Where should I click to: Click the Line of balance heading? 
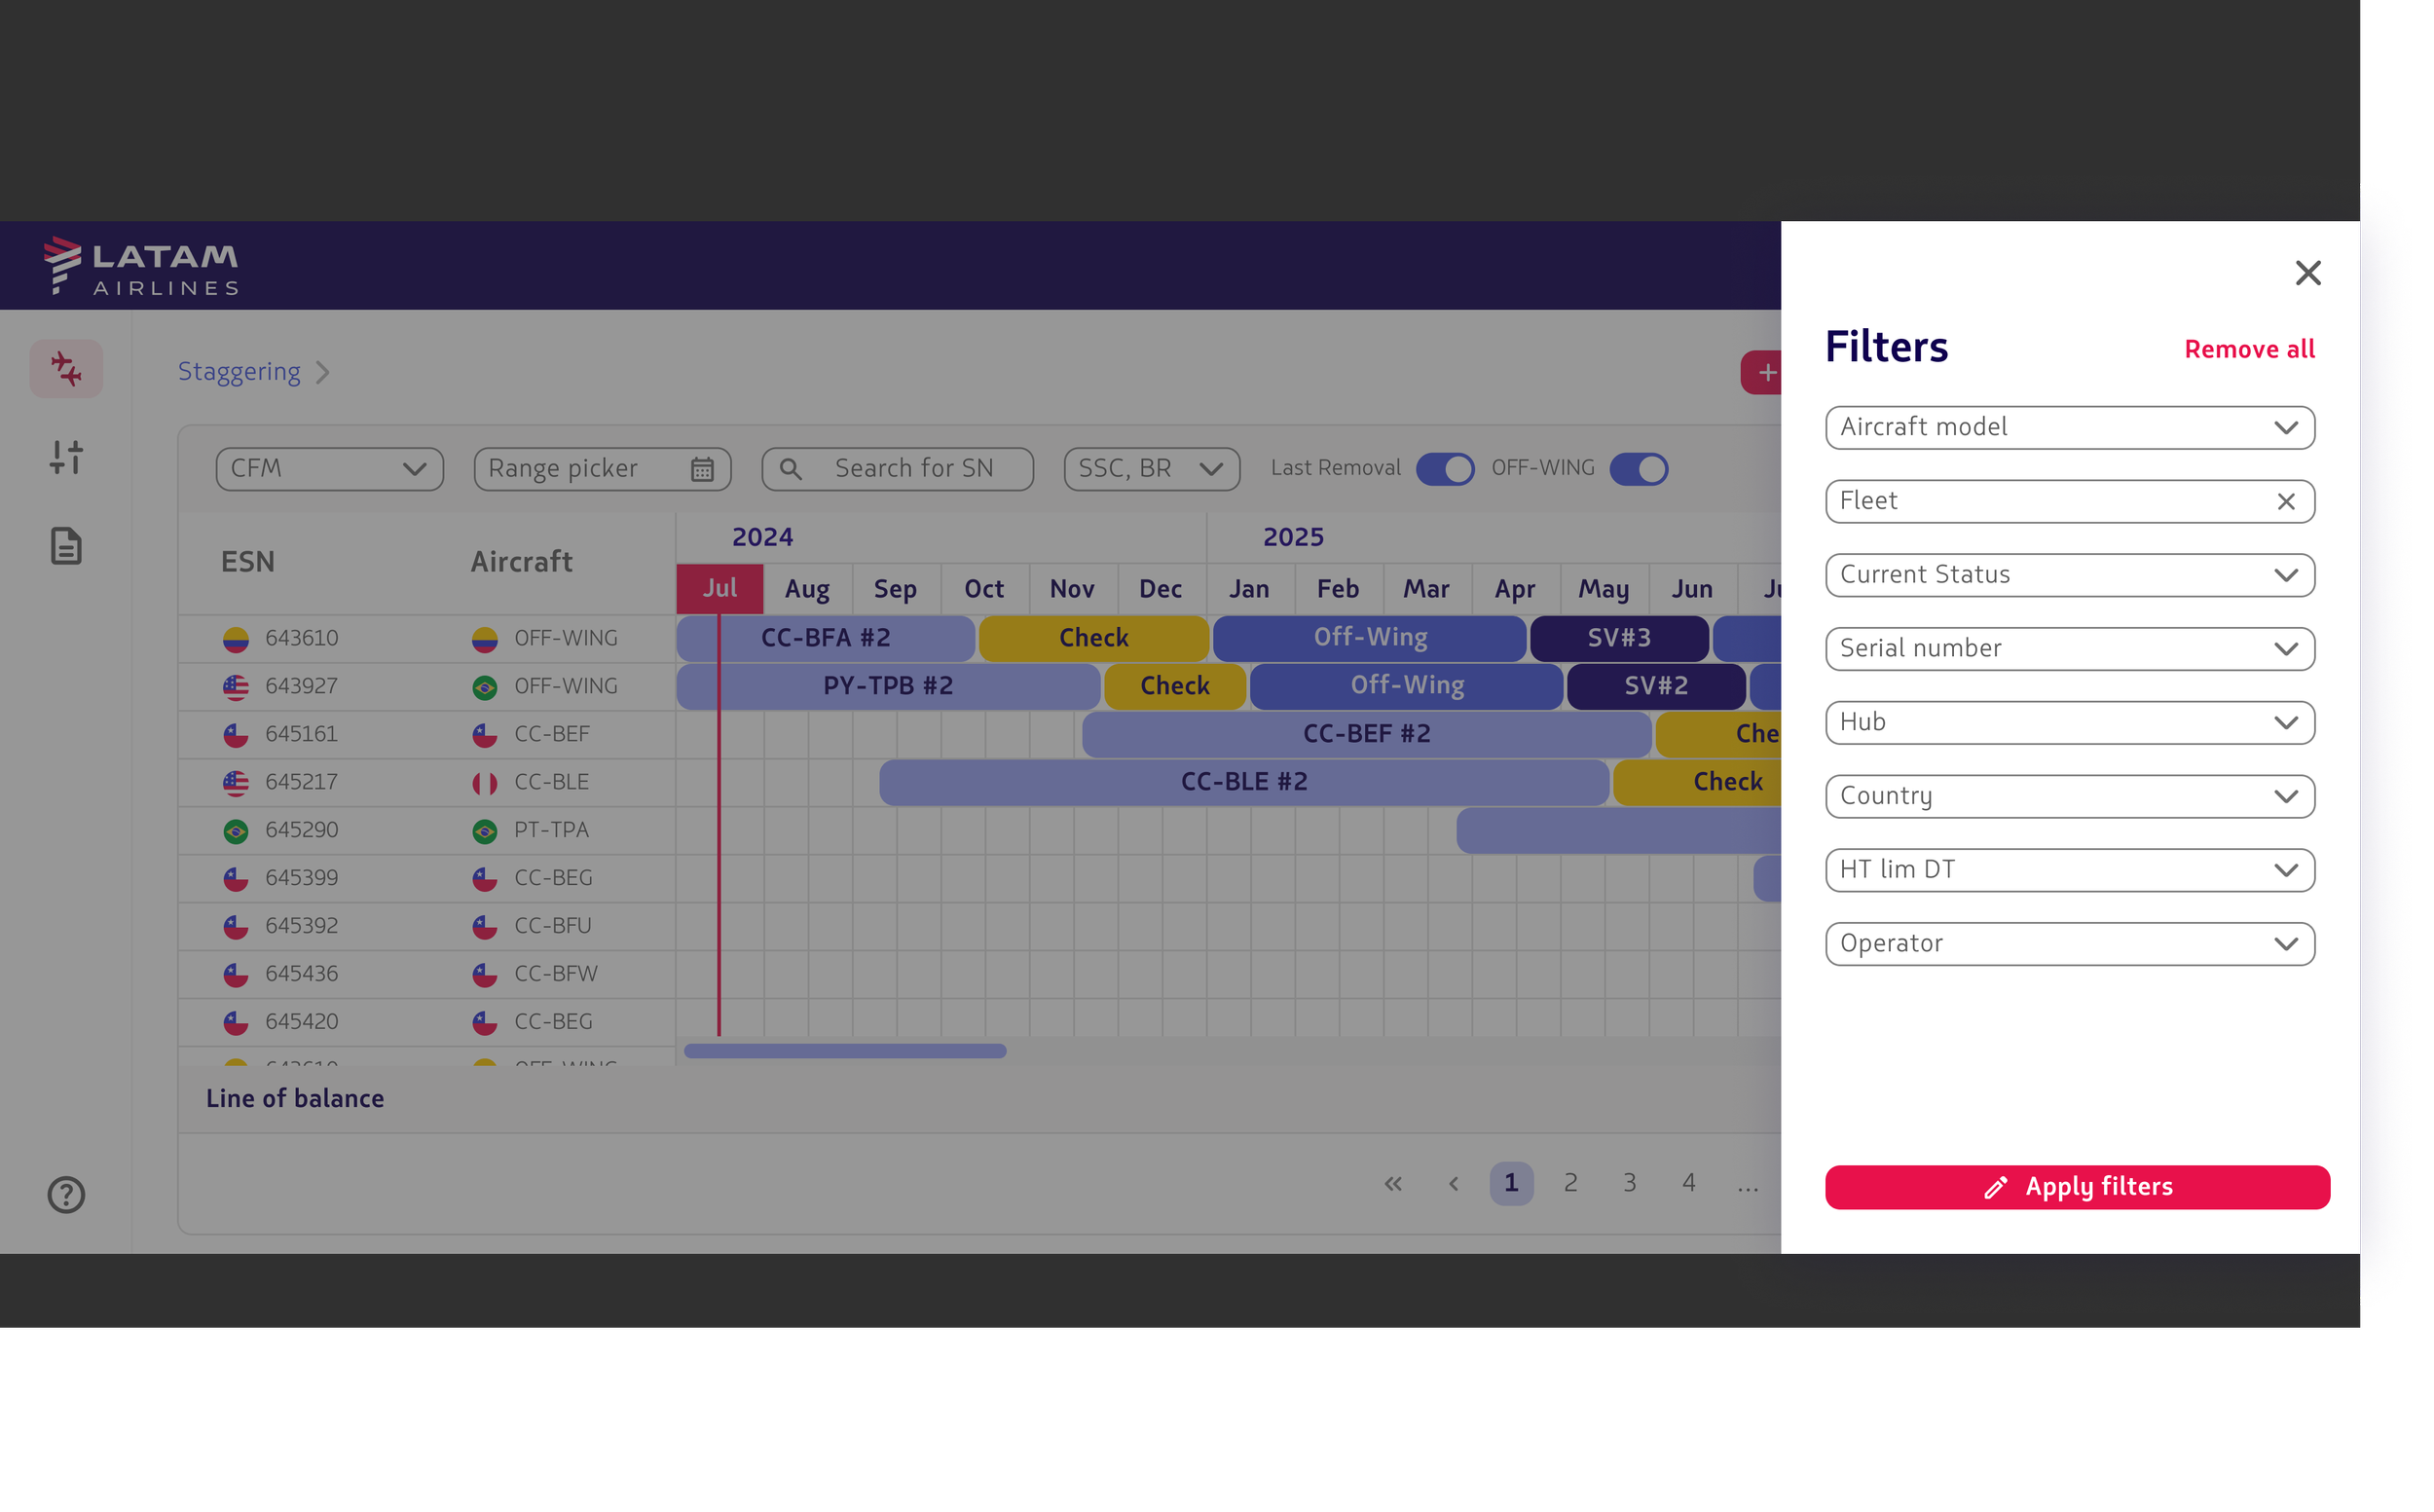(x=295, y=1099)
